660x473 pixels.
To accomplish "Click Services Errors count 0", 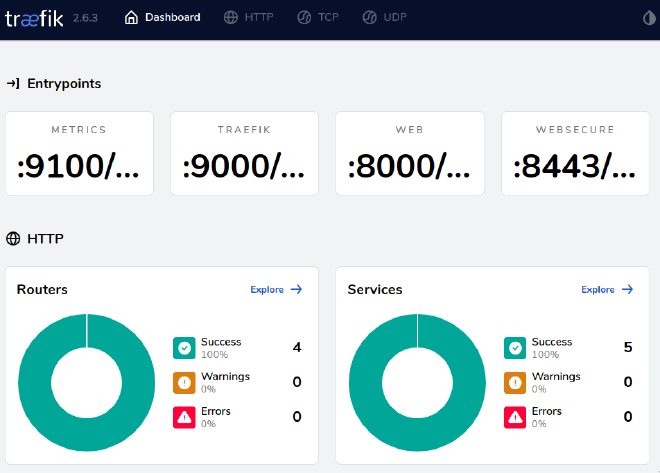I will point(628,416).
